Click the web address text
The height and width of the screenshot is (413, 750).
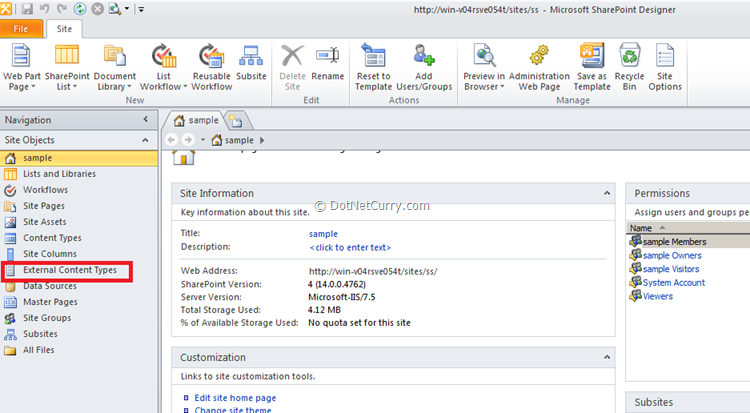[x=373, y=271]
